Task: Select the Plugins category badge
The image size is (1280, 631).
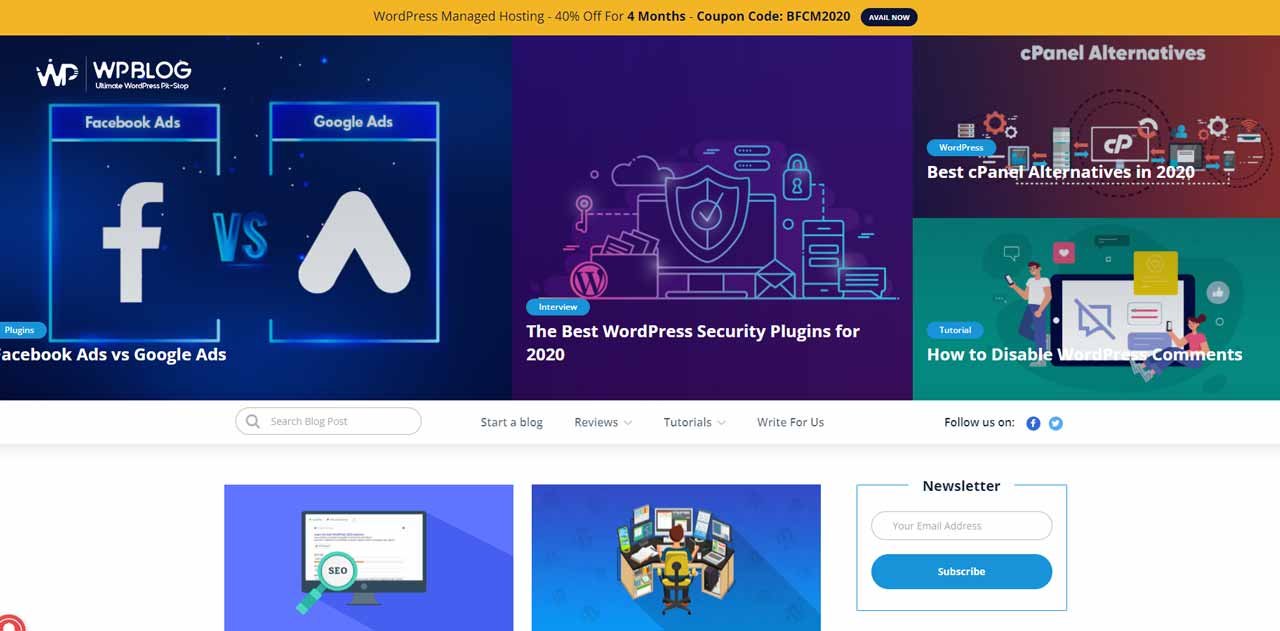Action: [x=19, y=330]
